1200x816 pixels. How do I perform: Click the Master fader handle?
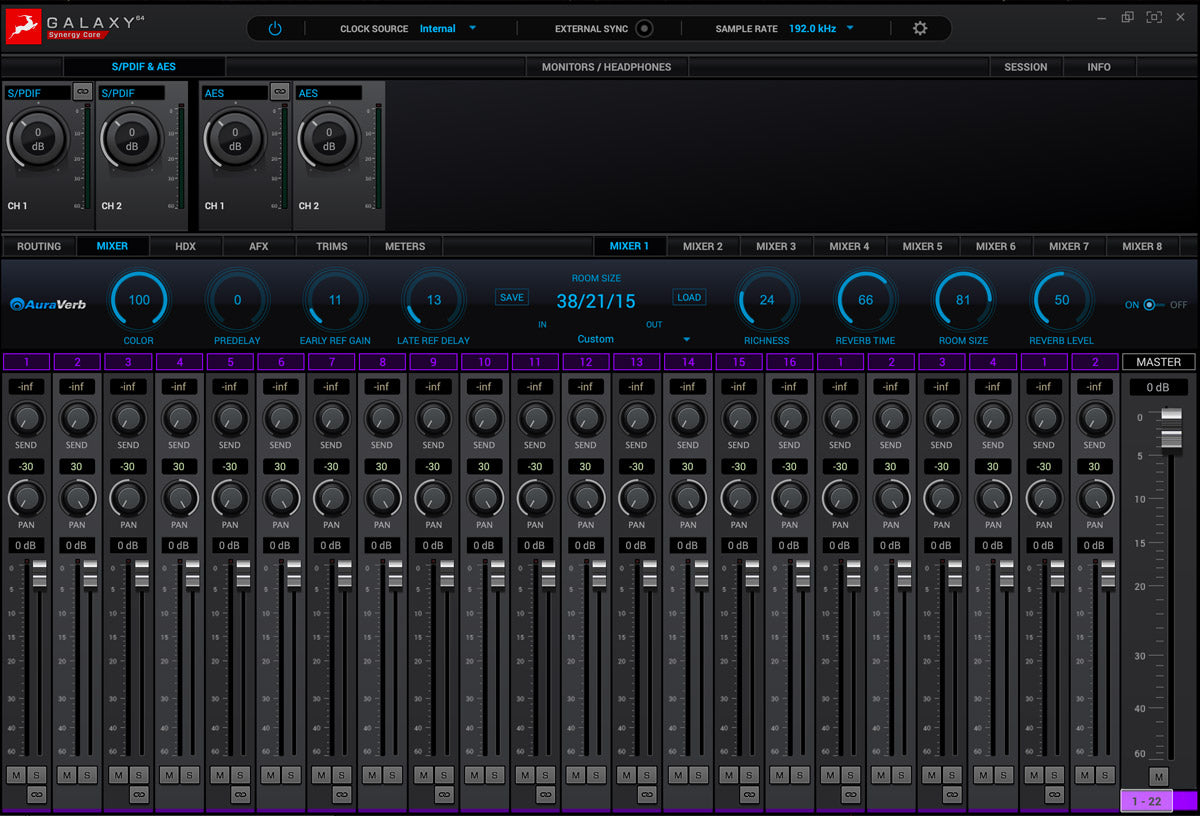tap(1169, 428)
